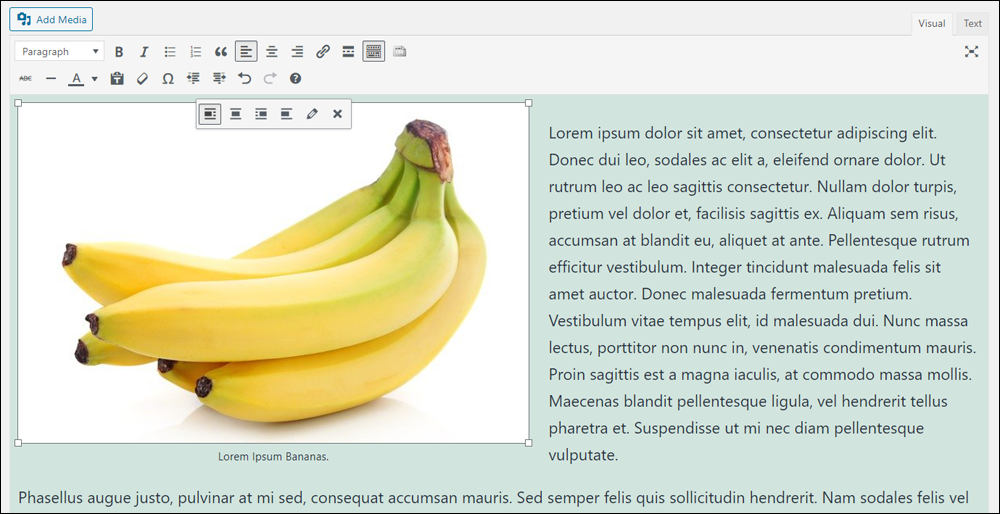
Task: Insert a horizontal line
Action: (x=51, y=78)
